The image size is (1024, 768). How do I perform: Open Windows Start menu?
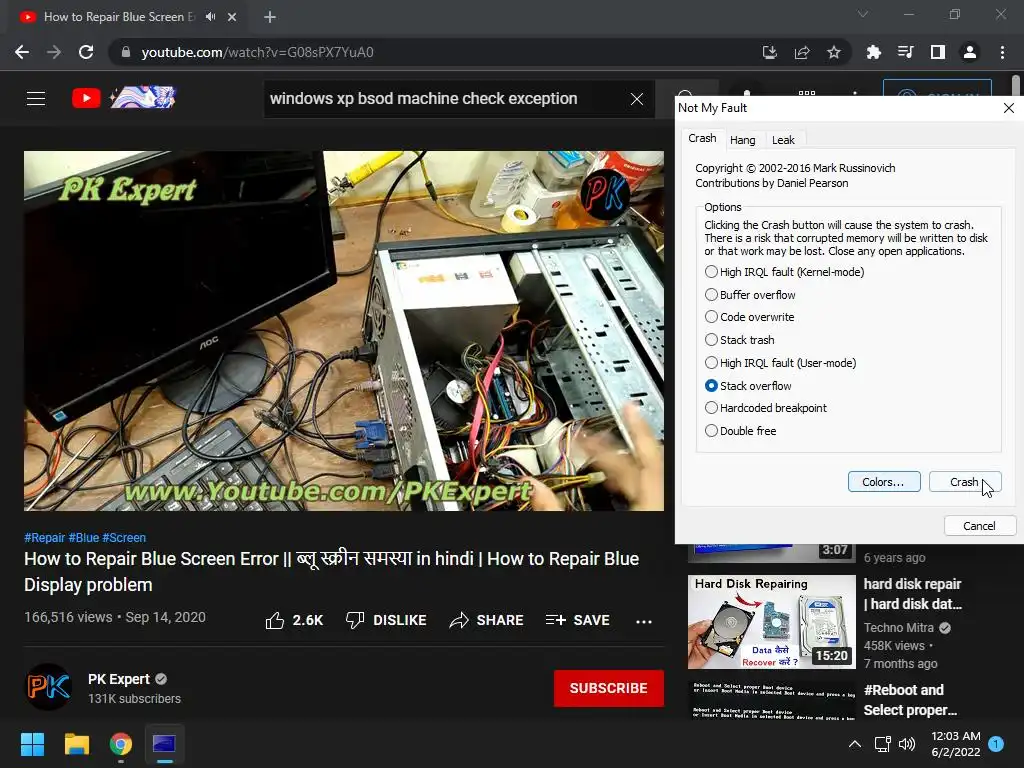32,744
